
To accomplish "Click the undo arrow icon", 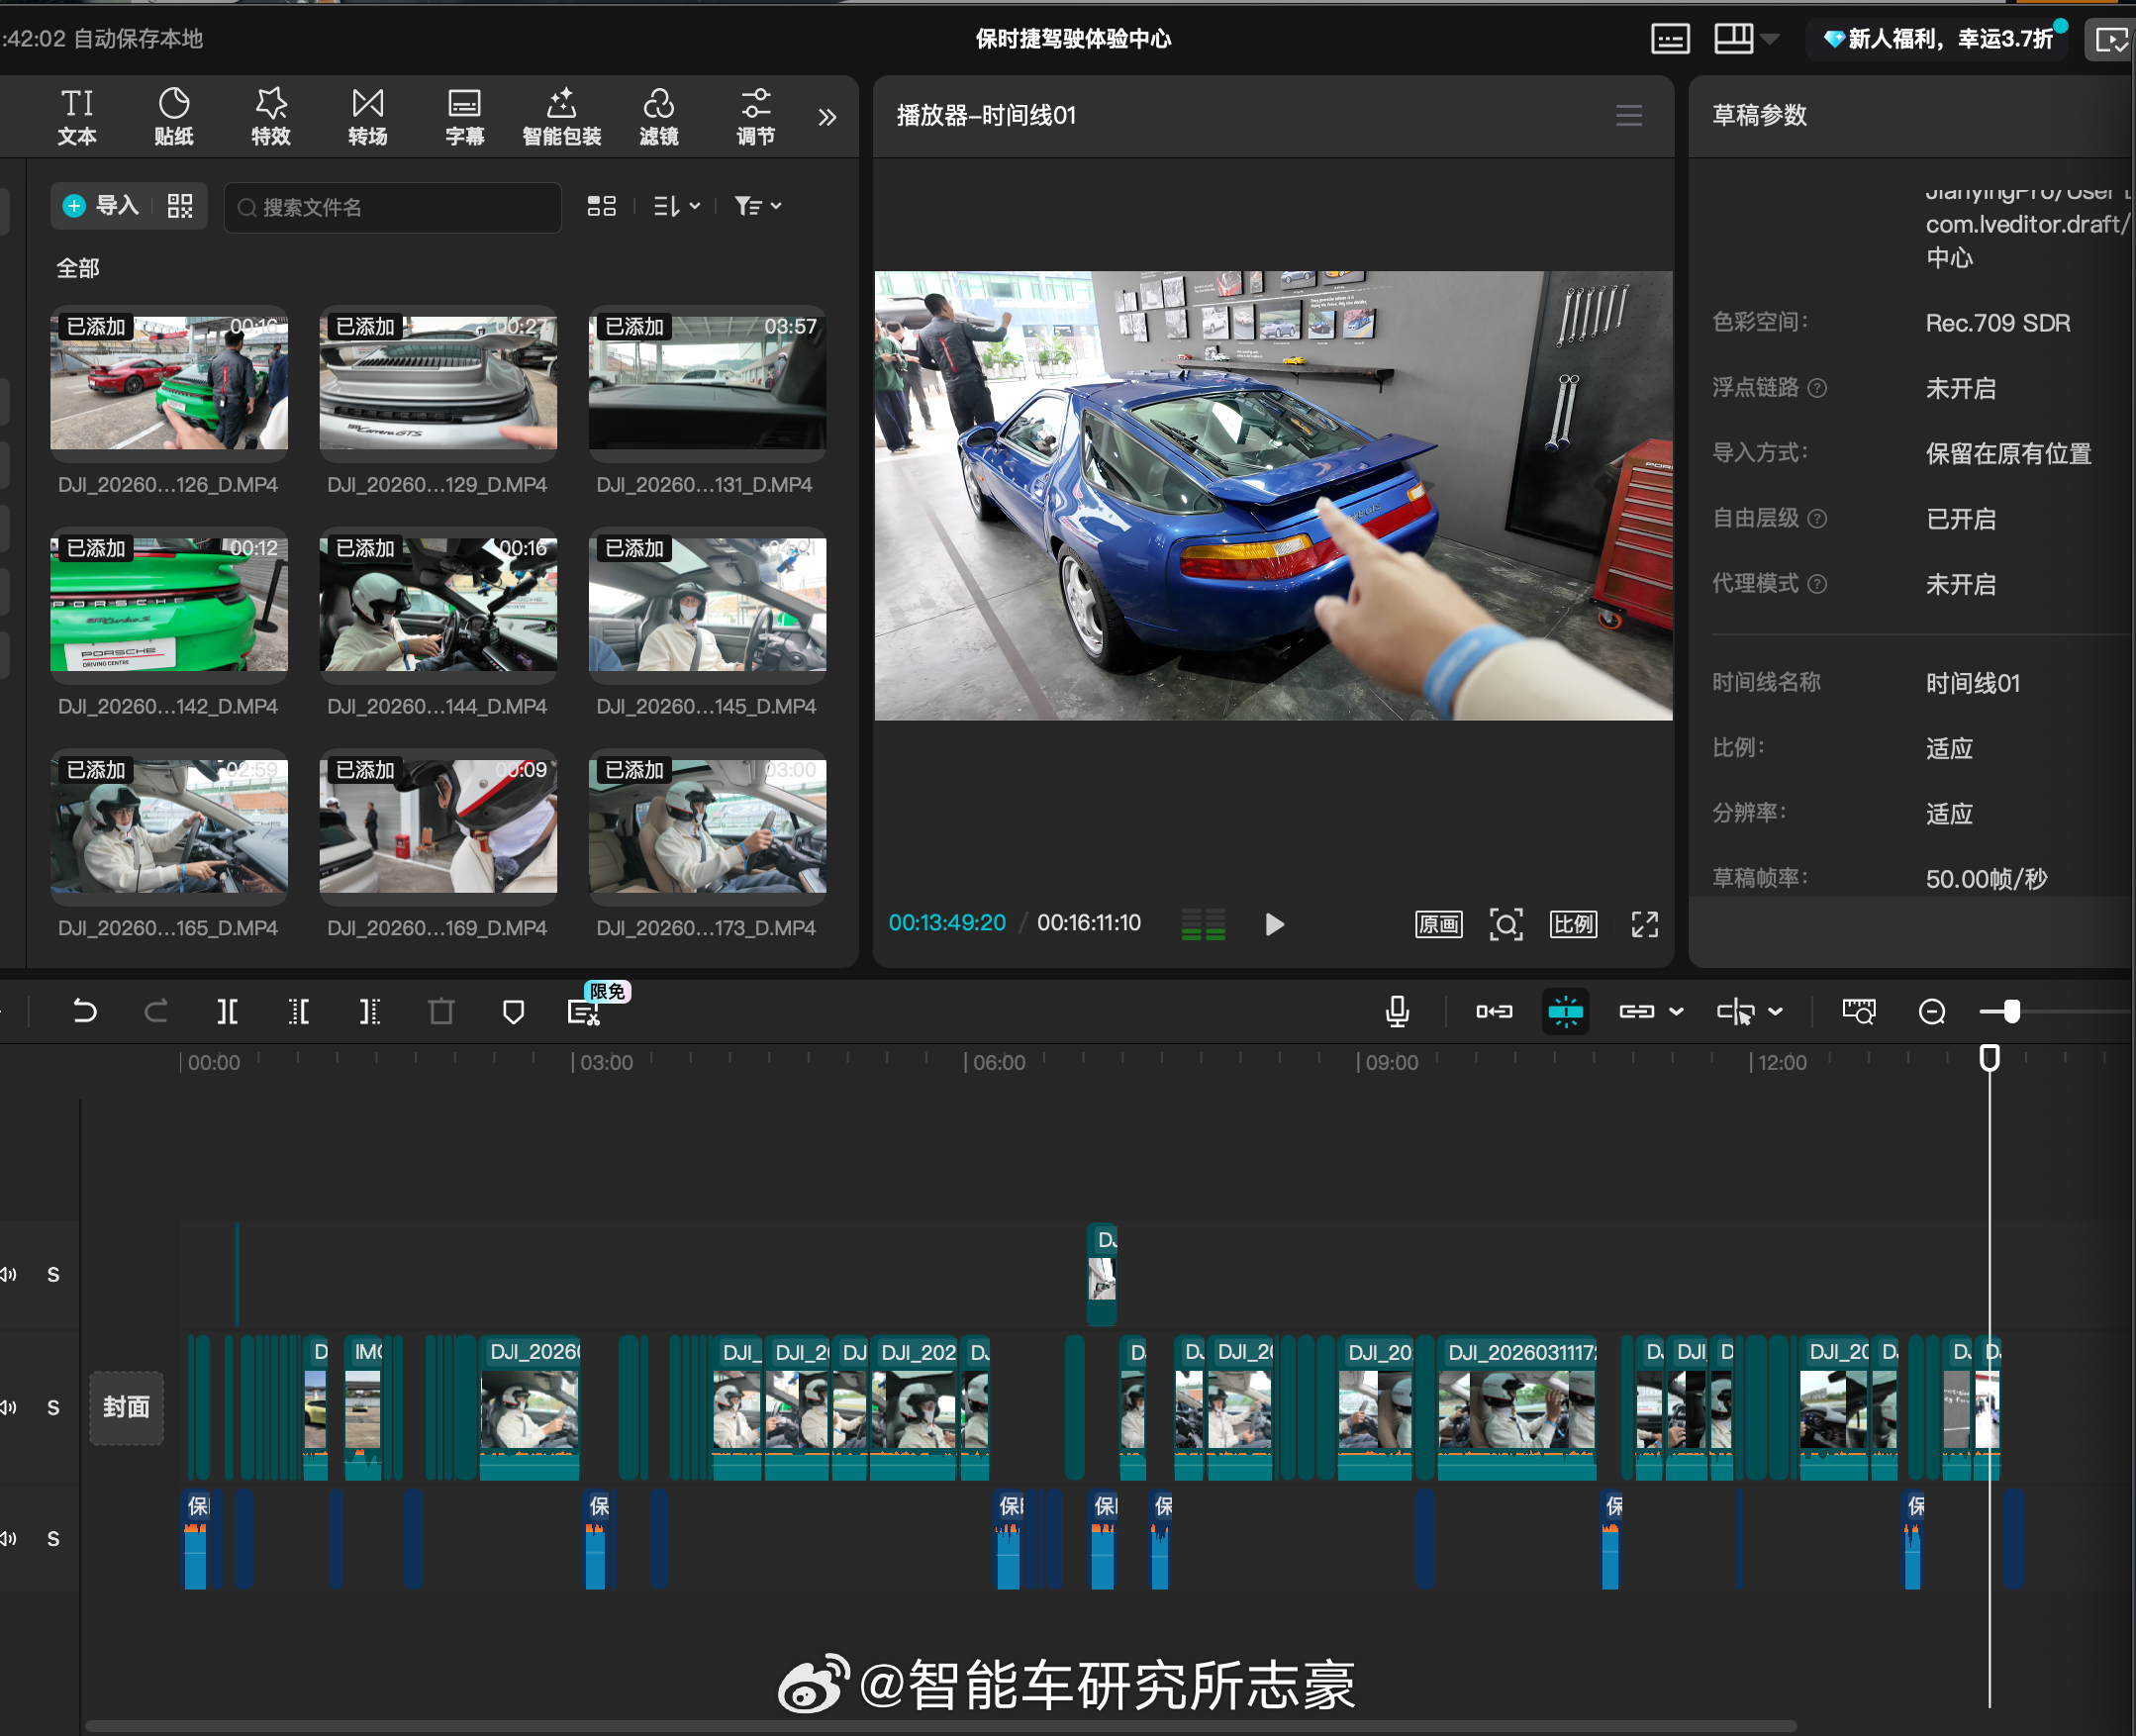I will click(85, 1012).
